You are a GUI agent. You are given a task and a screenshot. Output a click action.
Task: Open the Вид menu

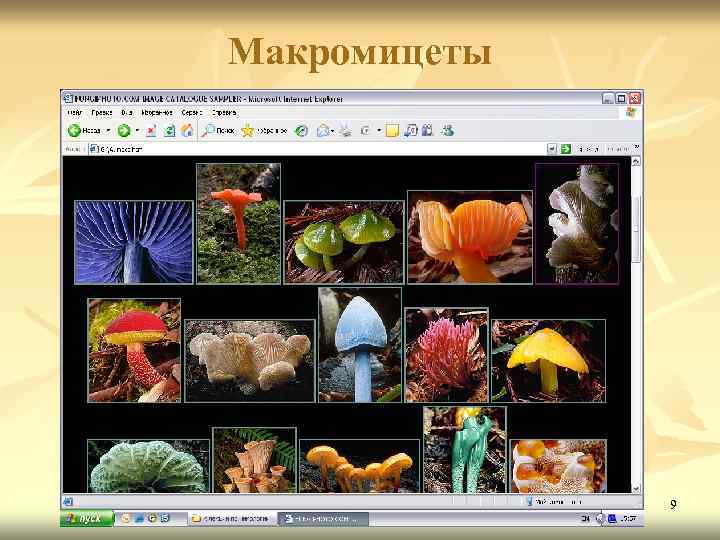(127, 112)
